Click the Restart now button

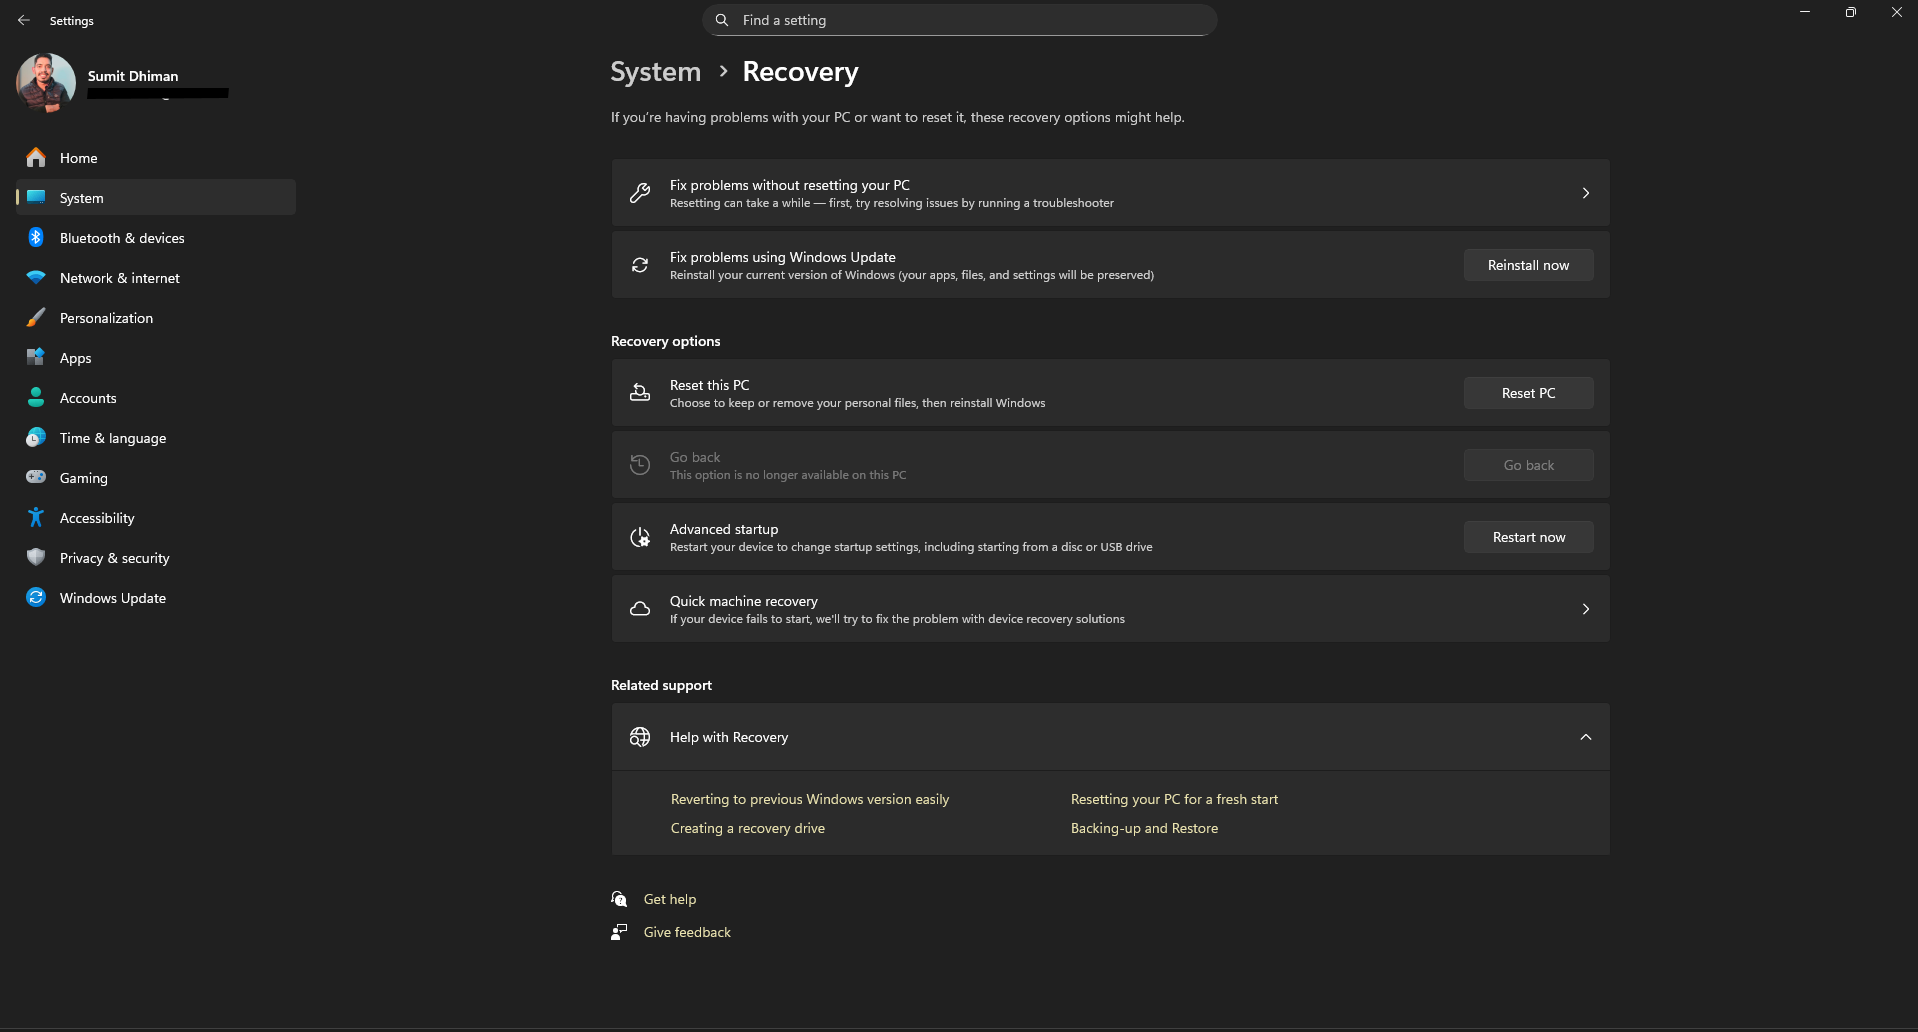coord(1528,537)
